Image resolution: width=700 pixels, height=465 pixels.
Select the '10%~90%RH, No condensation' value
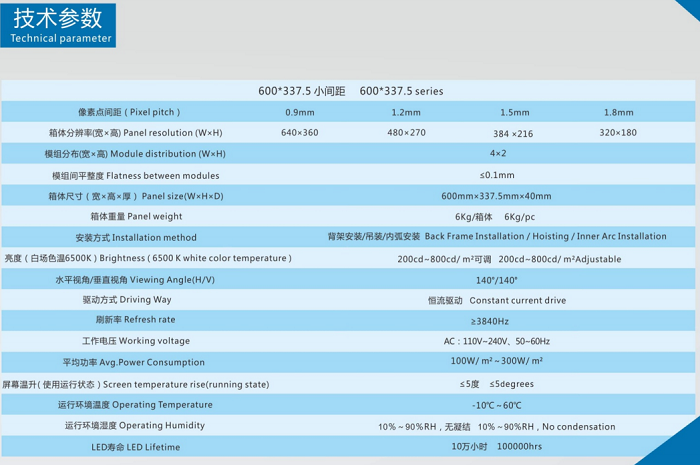tap(546, 427)
